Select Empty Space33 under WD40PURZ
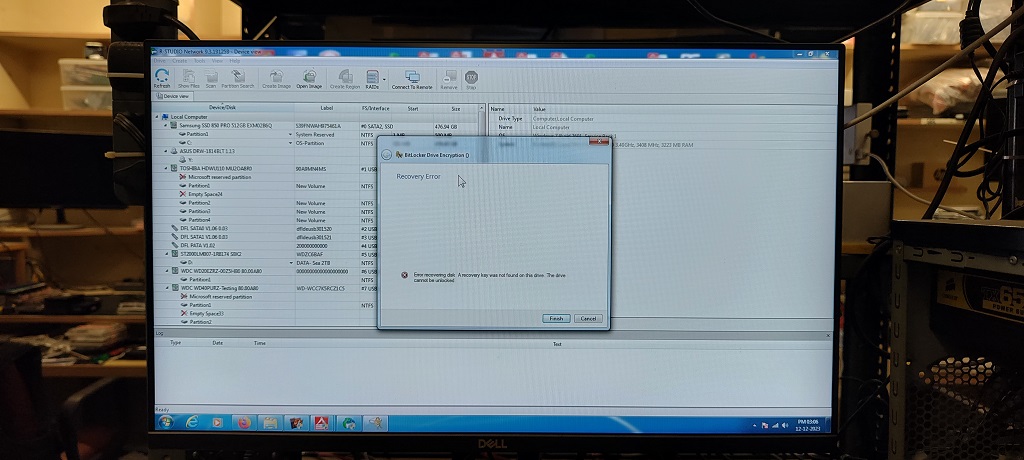 [x=202, y=314]
